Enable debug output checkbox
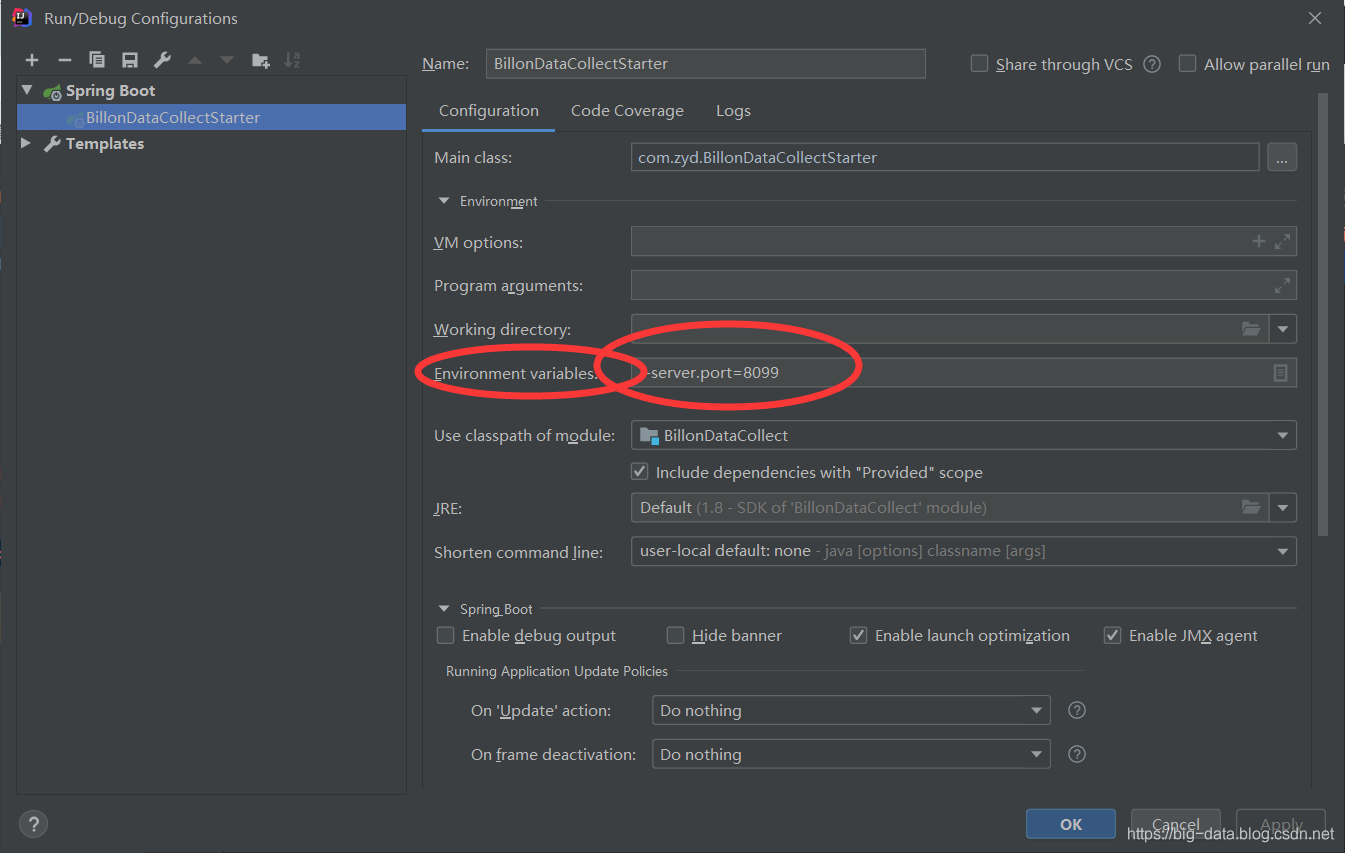 (446, 635)
